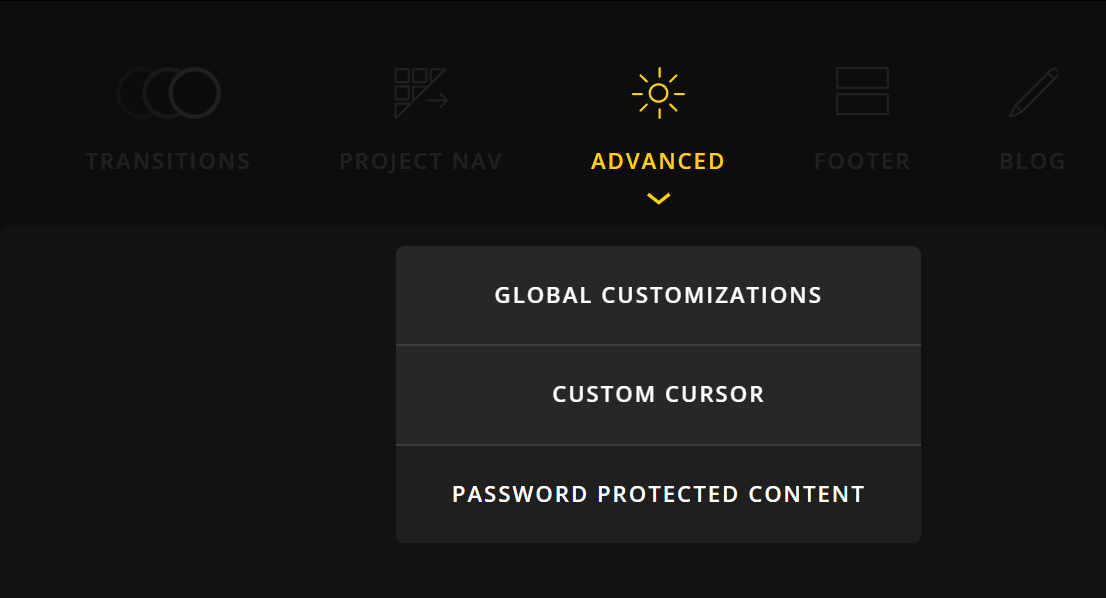Click the lower rectangle of Footer icon
Screen dimensions: 1106x598
click(862, 104)
